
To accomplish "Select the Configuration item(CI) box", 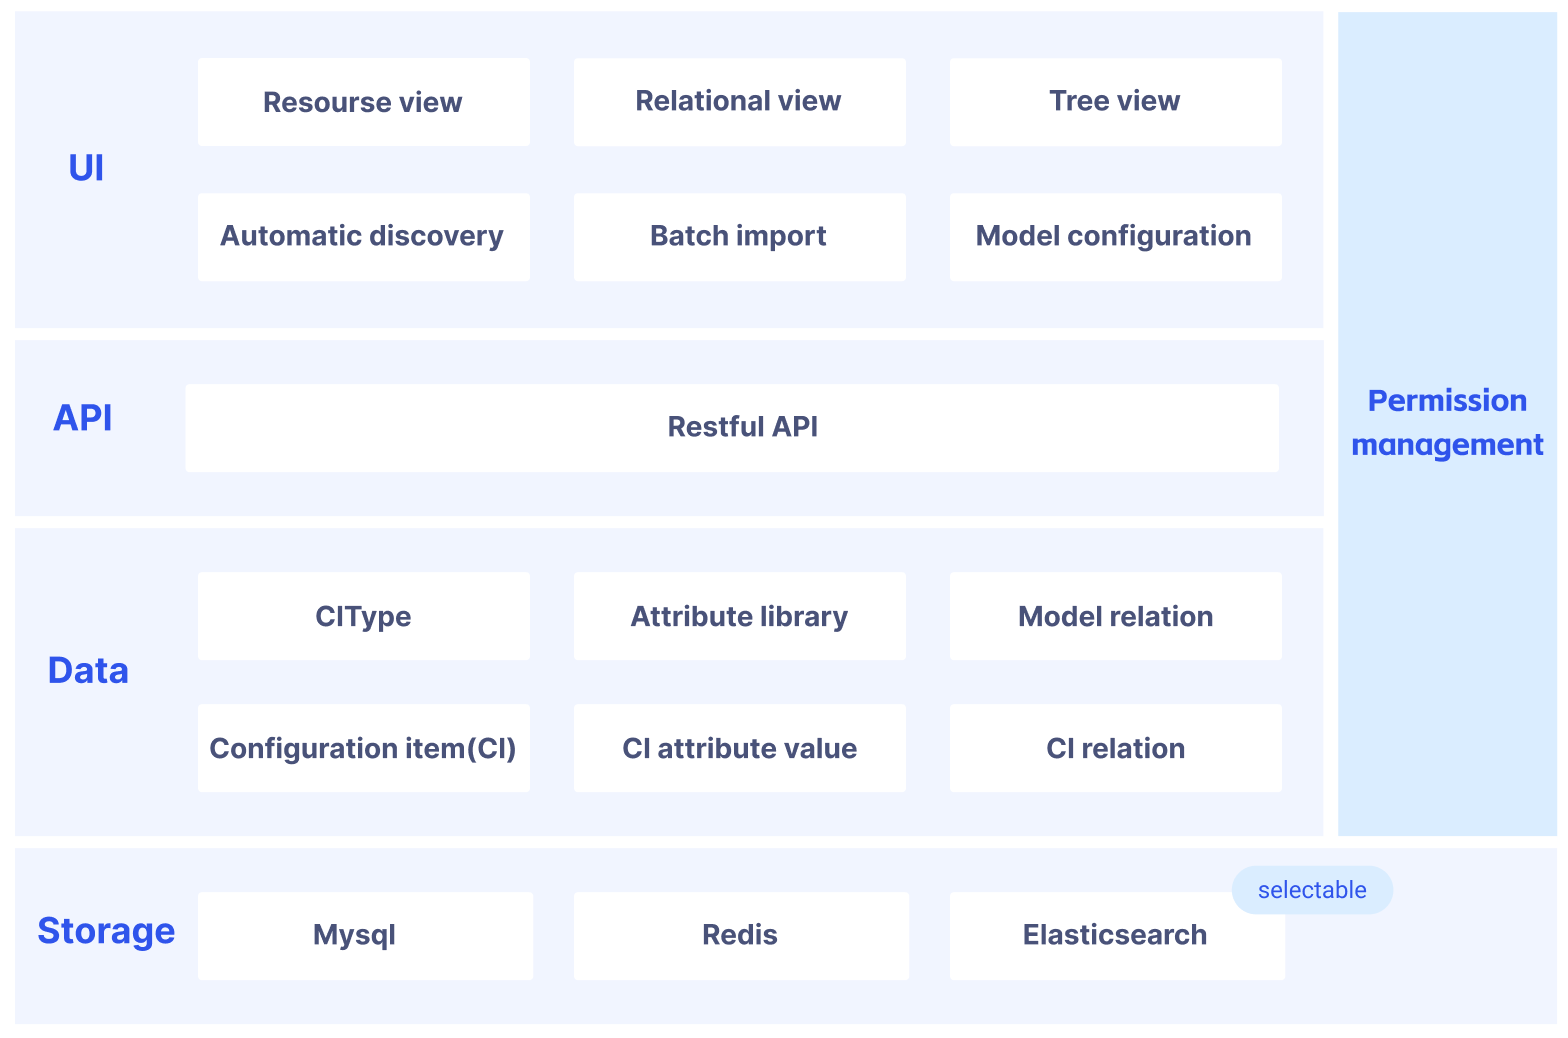I will point(363,748).
